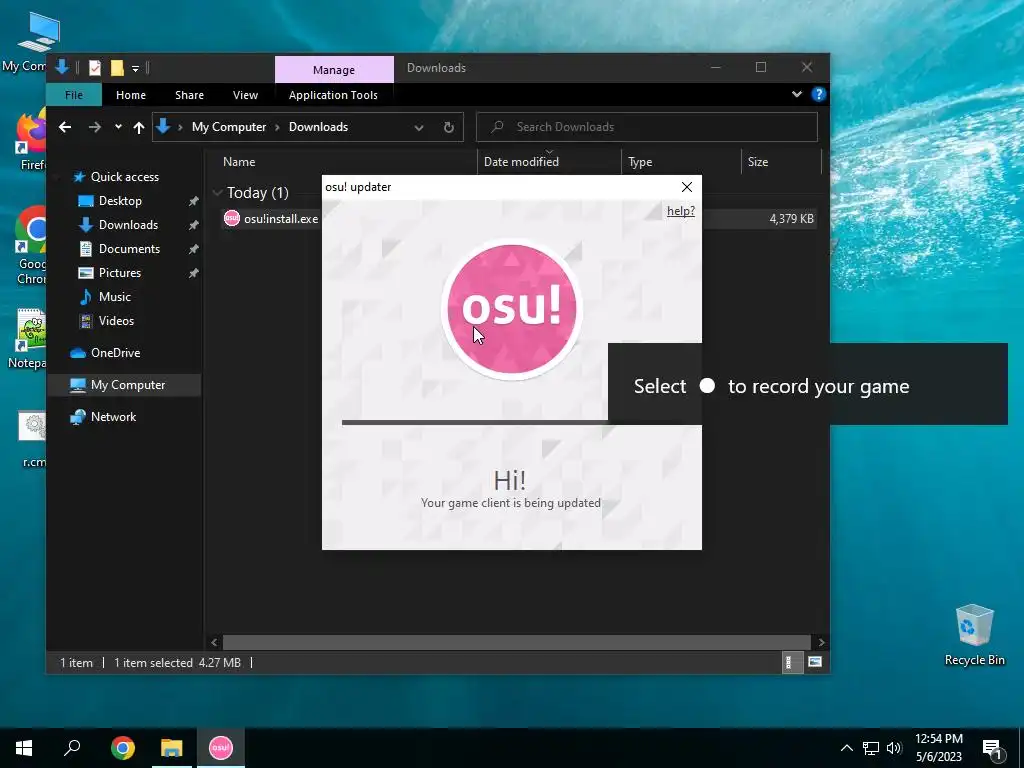
Task: Open the taskbar clock and date
Action: tap(938, 748)
